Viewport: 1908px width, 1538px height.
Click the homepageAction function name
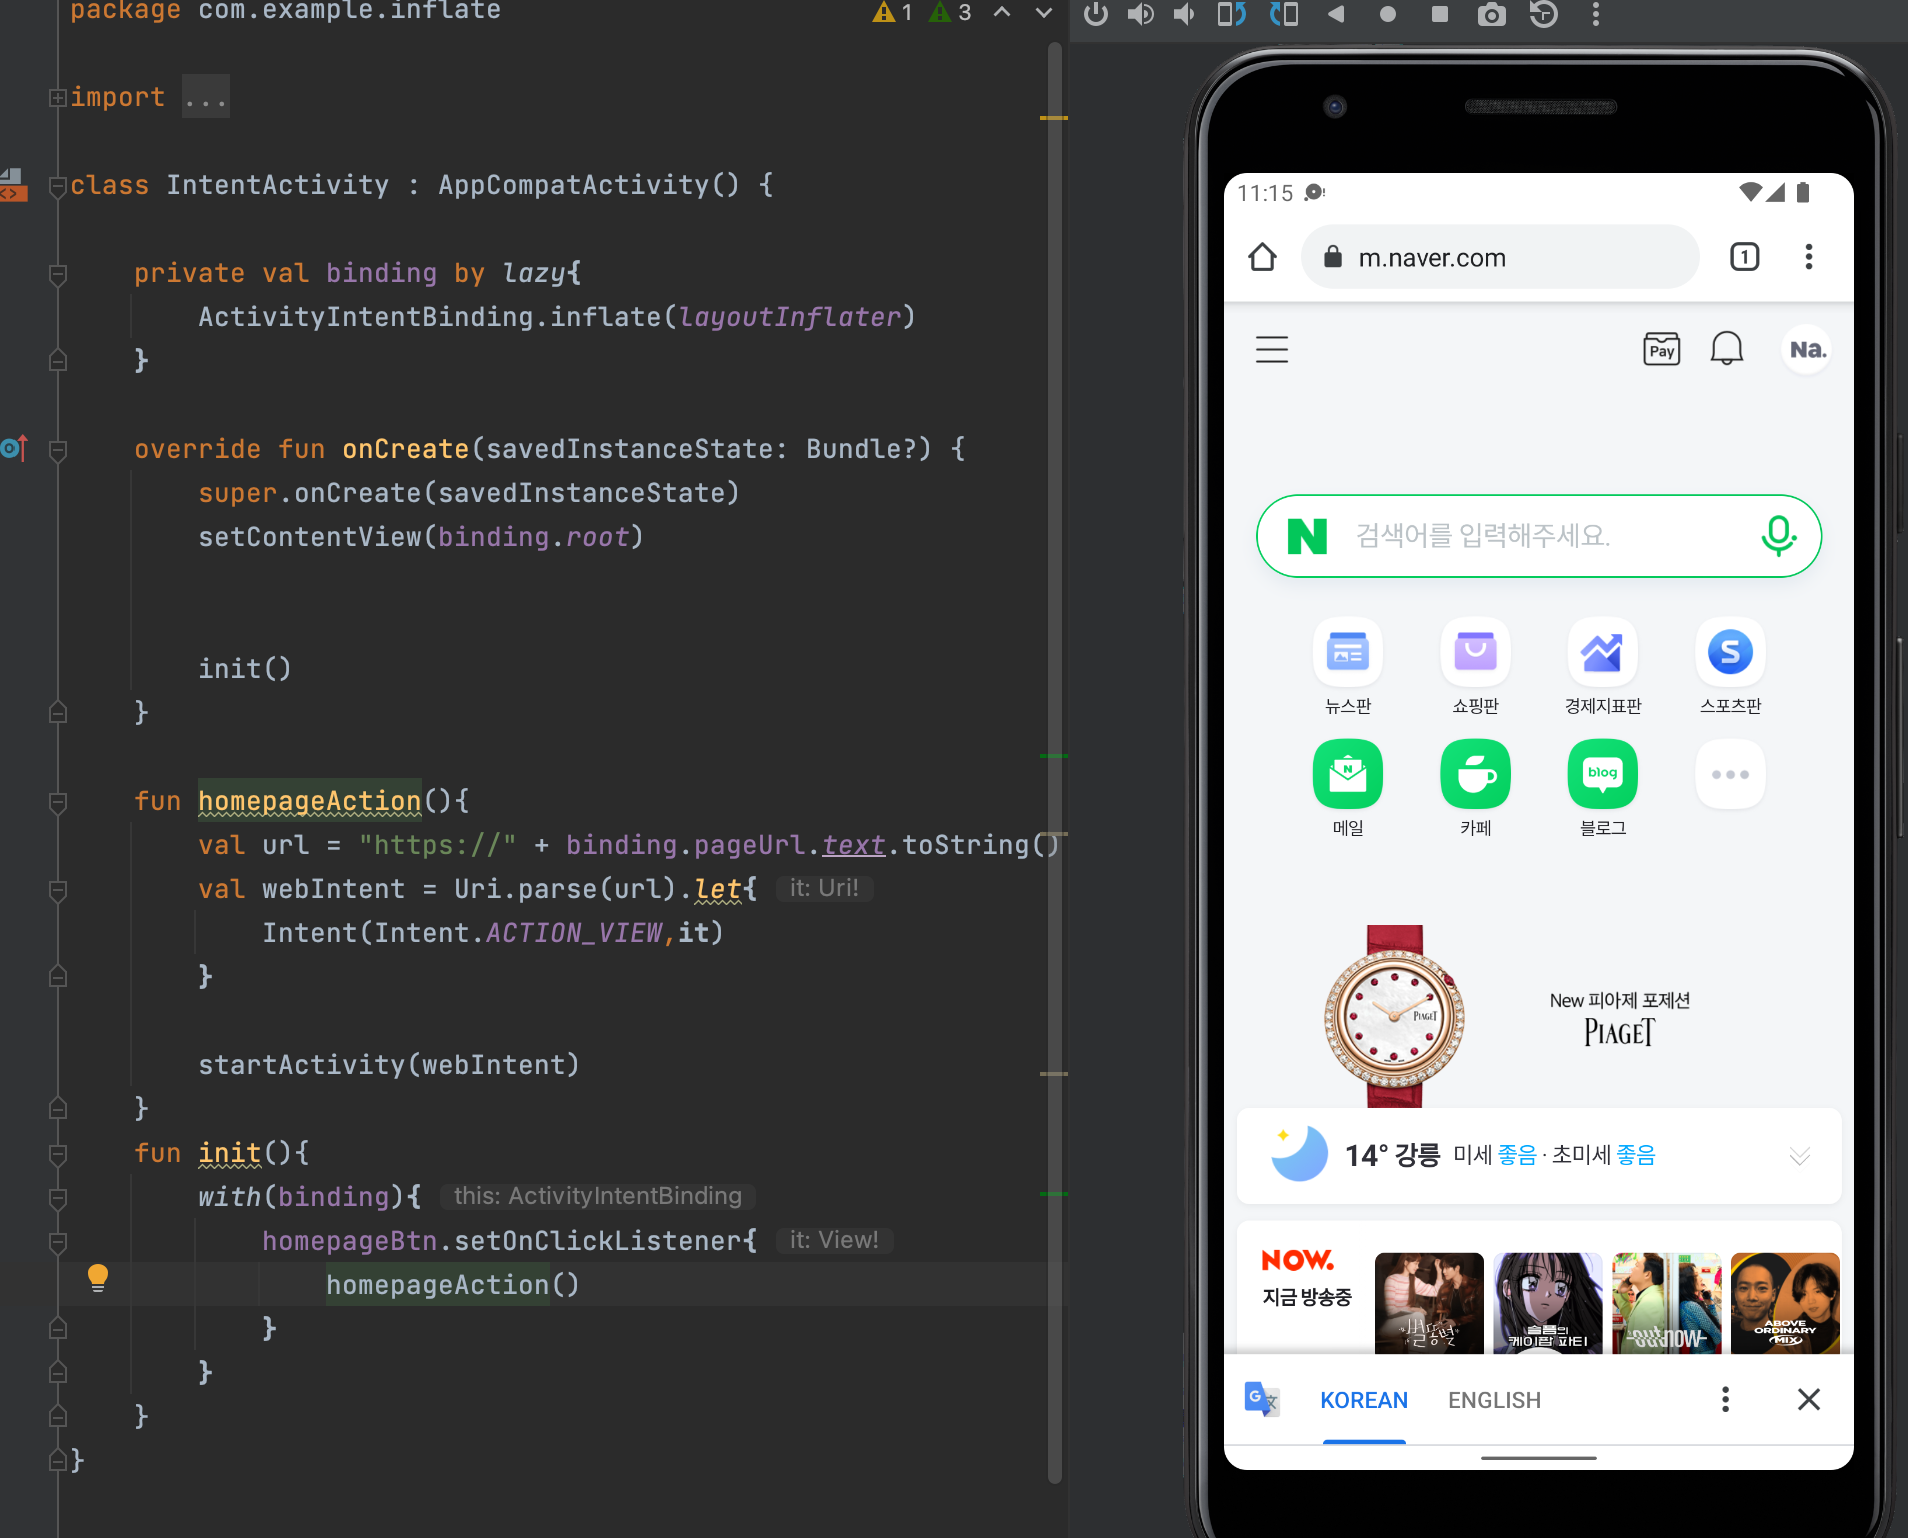click(x=309, y=801)
